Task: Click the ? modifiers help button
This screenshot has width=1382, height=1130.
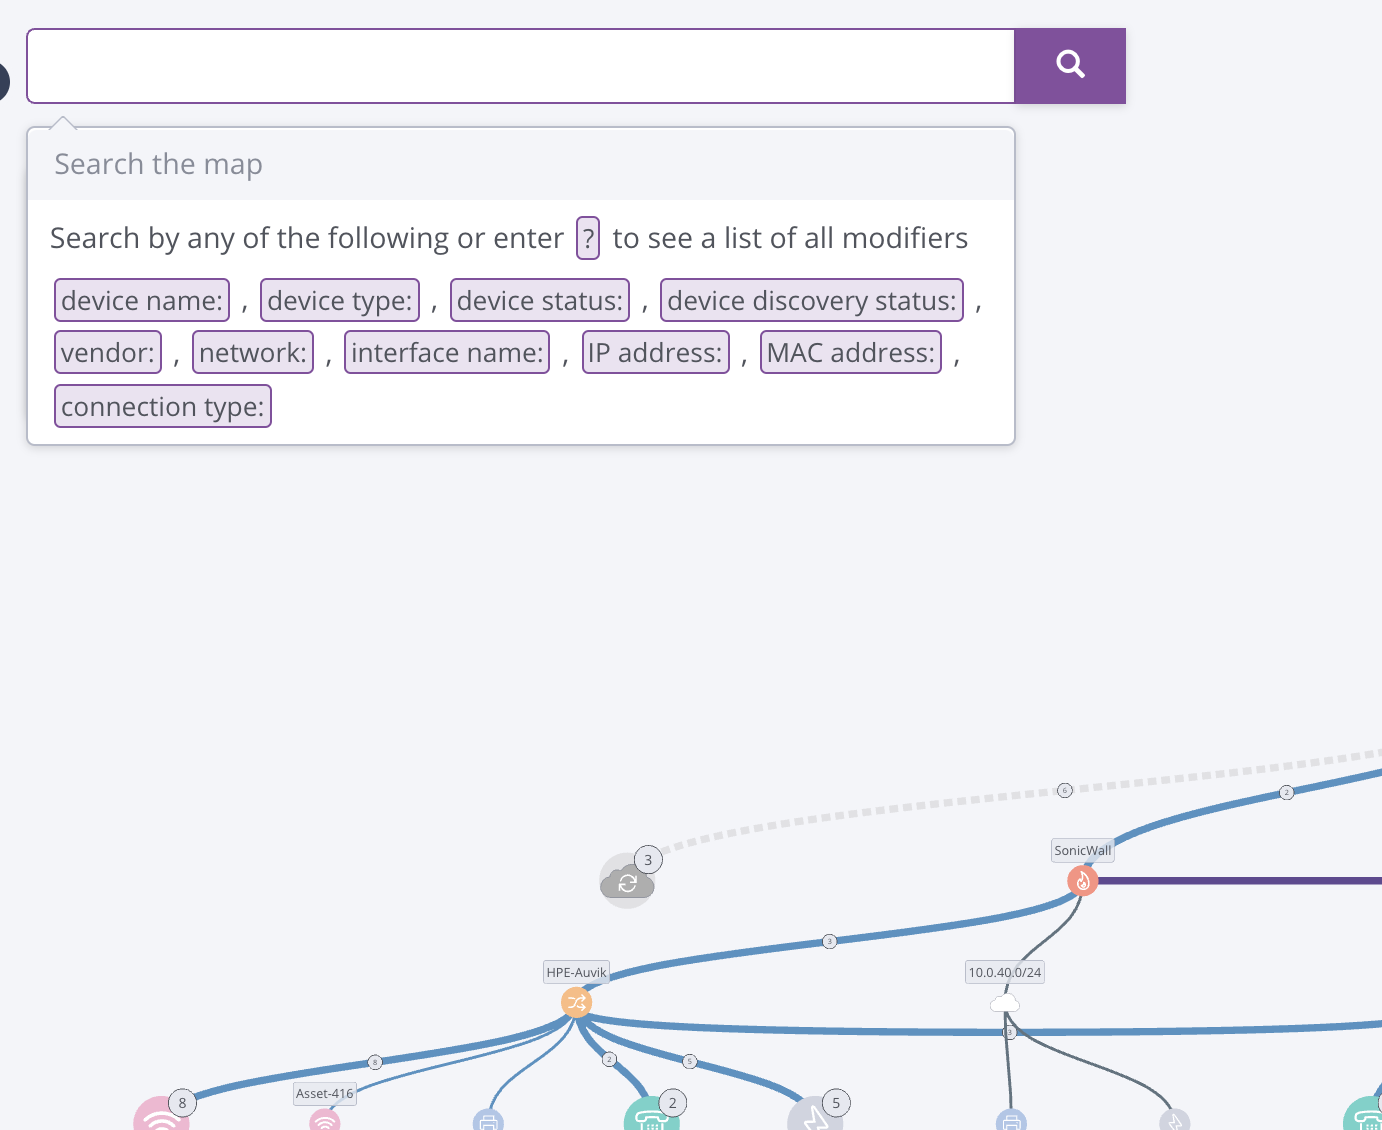Action: (588, 238)
